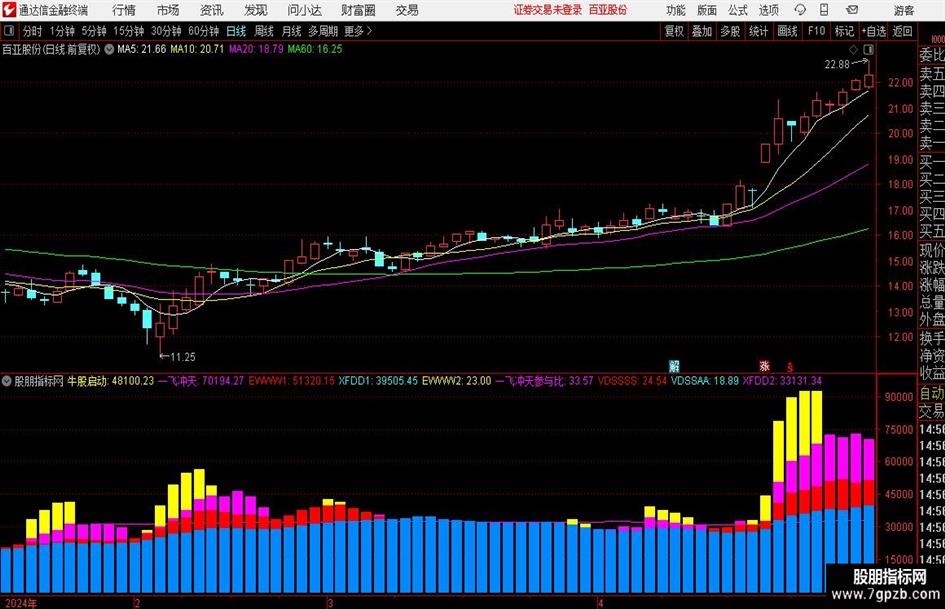Viewport: 945px width, 609px height.
Task: Open the 选项 menu
Action: point(768,10)
